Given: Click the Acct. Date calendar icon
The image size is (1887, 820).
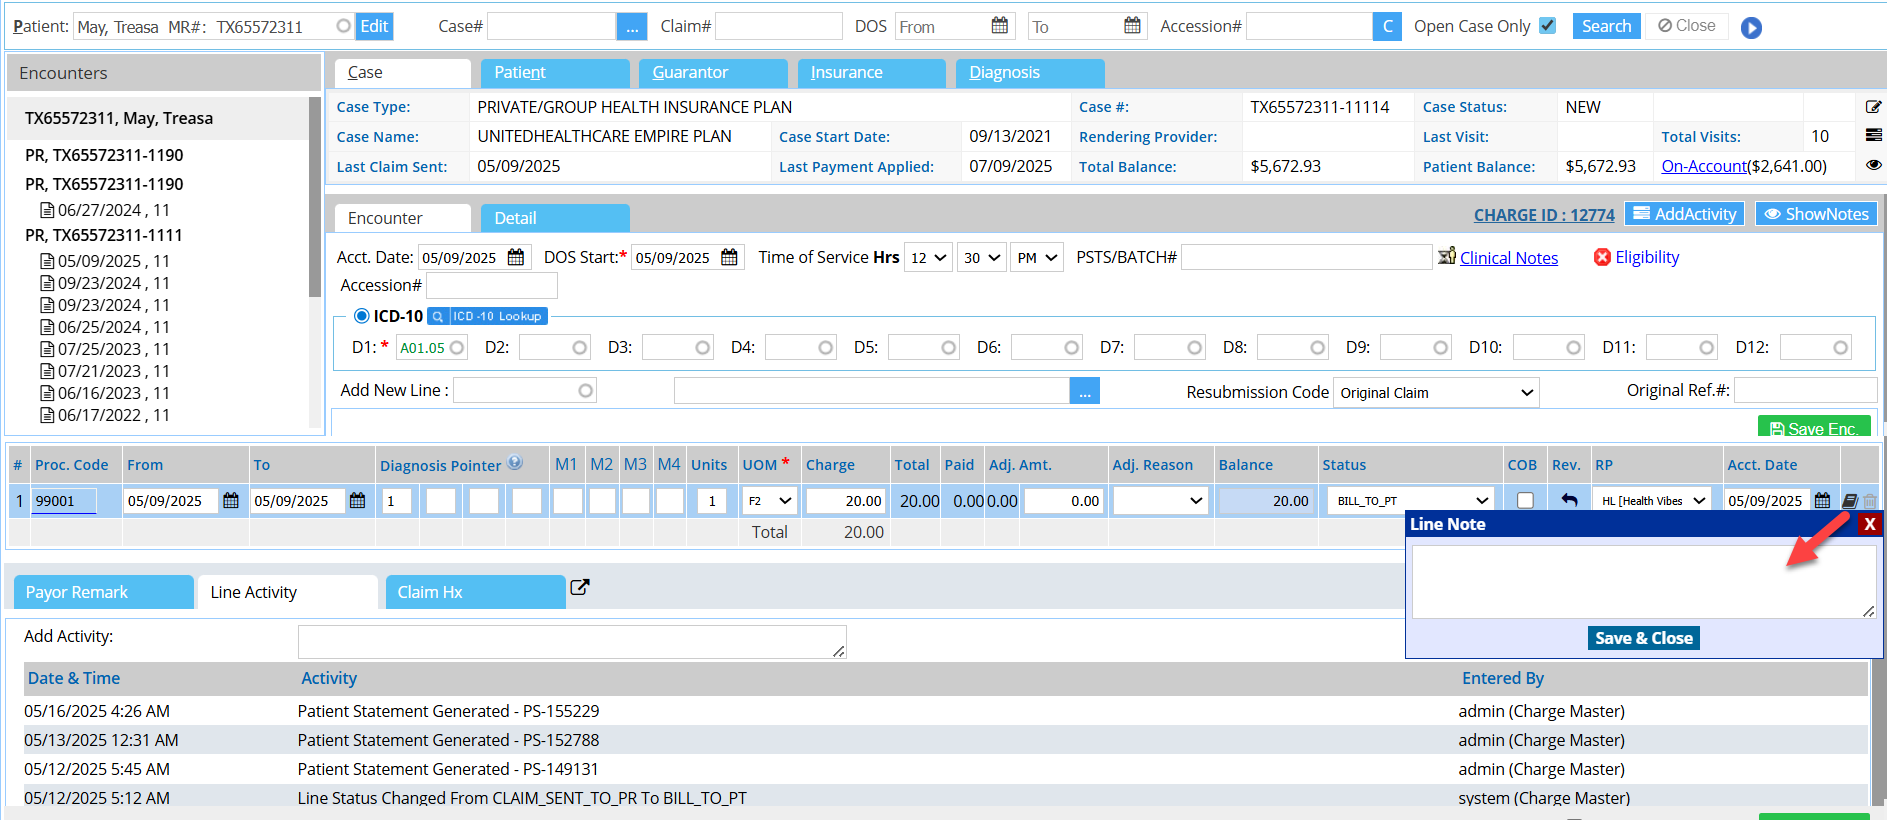Looking at the screenshot, I should pos(516,258).
